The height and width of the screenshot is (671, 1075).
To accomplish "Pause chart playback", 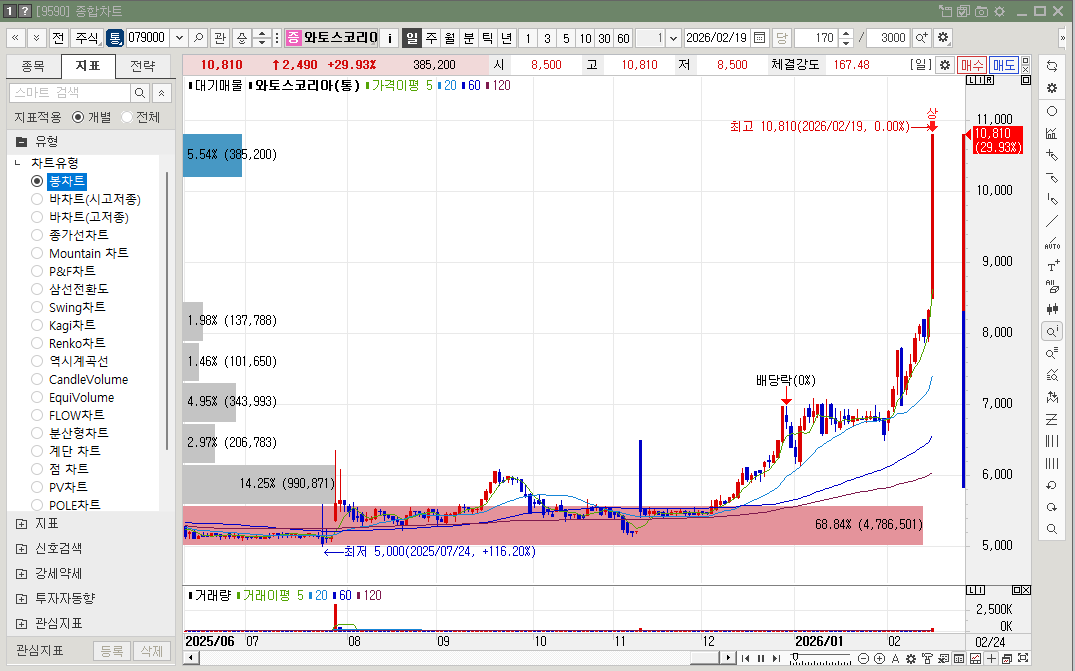I will point(761,659).
